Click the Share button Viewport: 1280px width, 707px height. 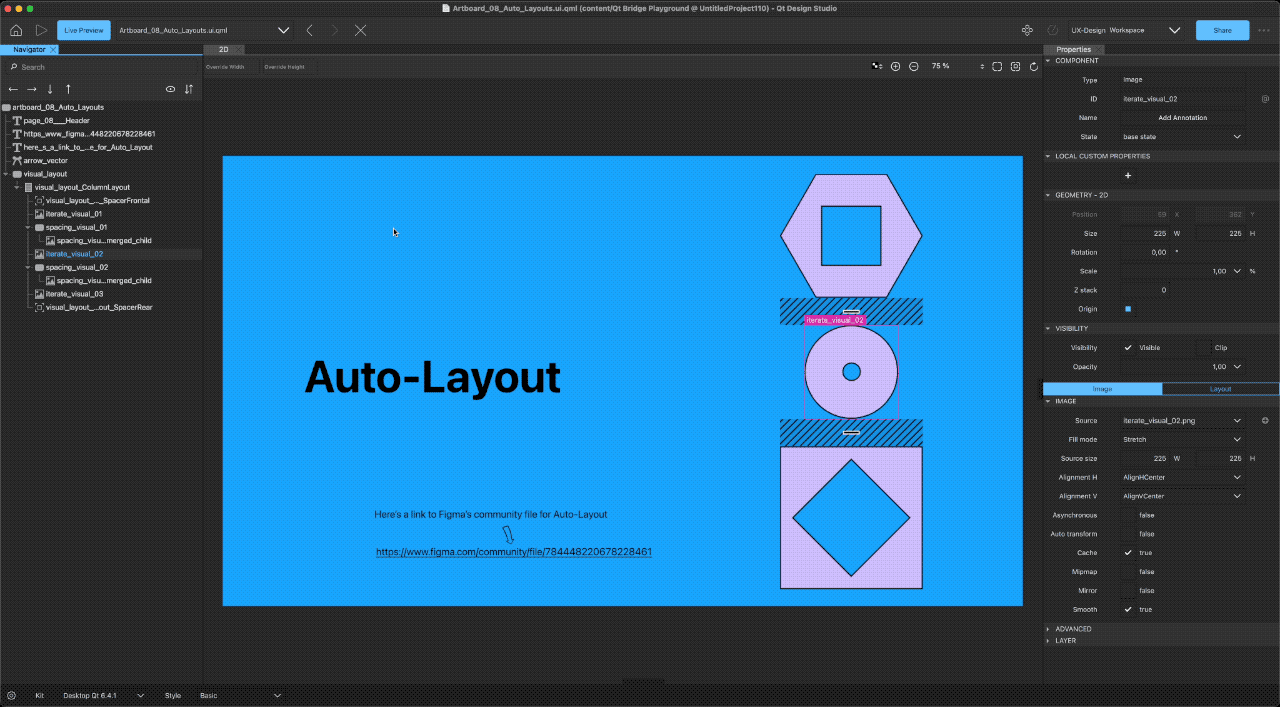click(x=1222, y=30)
